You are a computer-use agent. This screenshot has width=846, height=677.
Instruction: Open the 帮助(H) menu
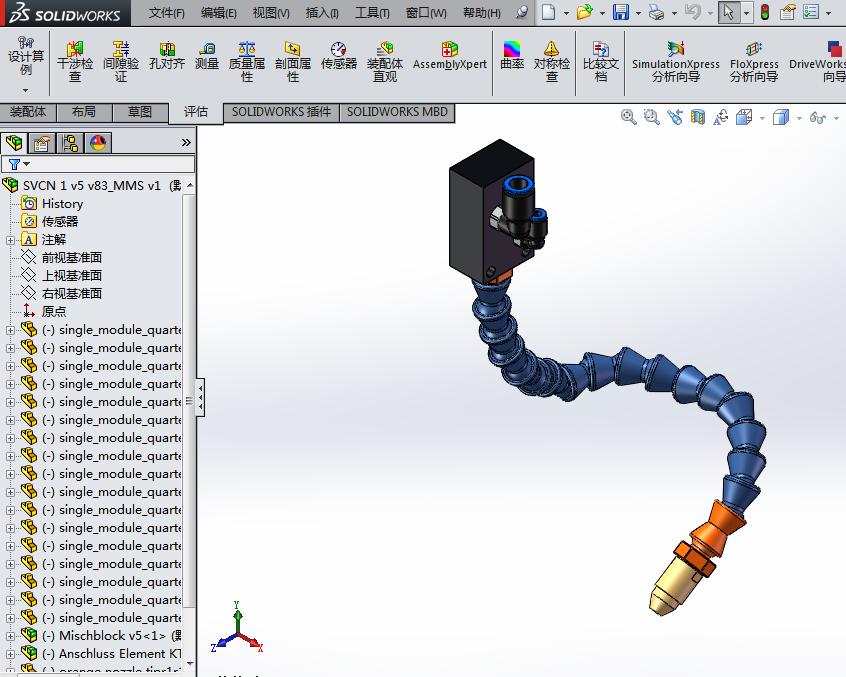482,12
